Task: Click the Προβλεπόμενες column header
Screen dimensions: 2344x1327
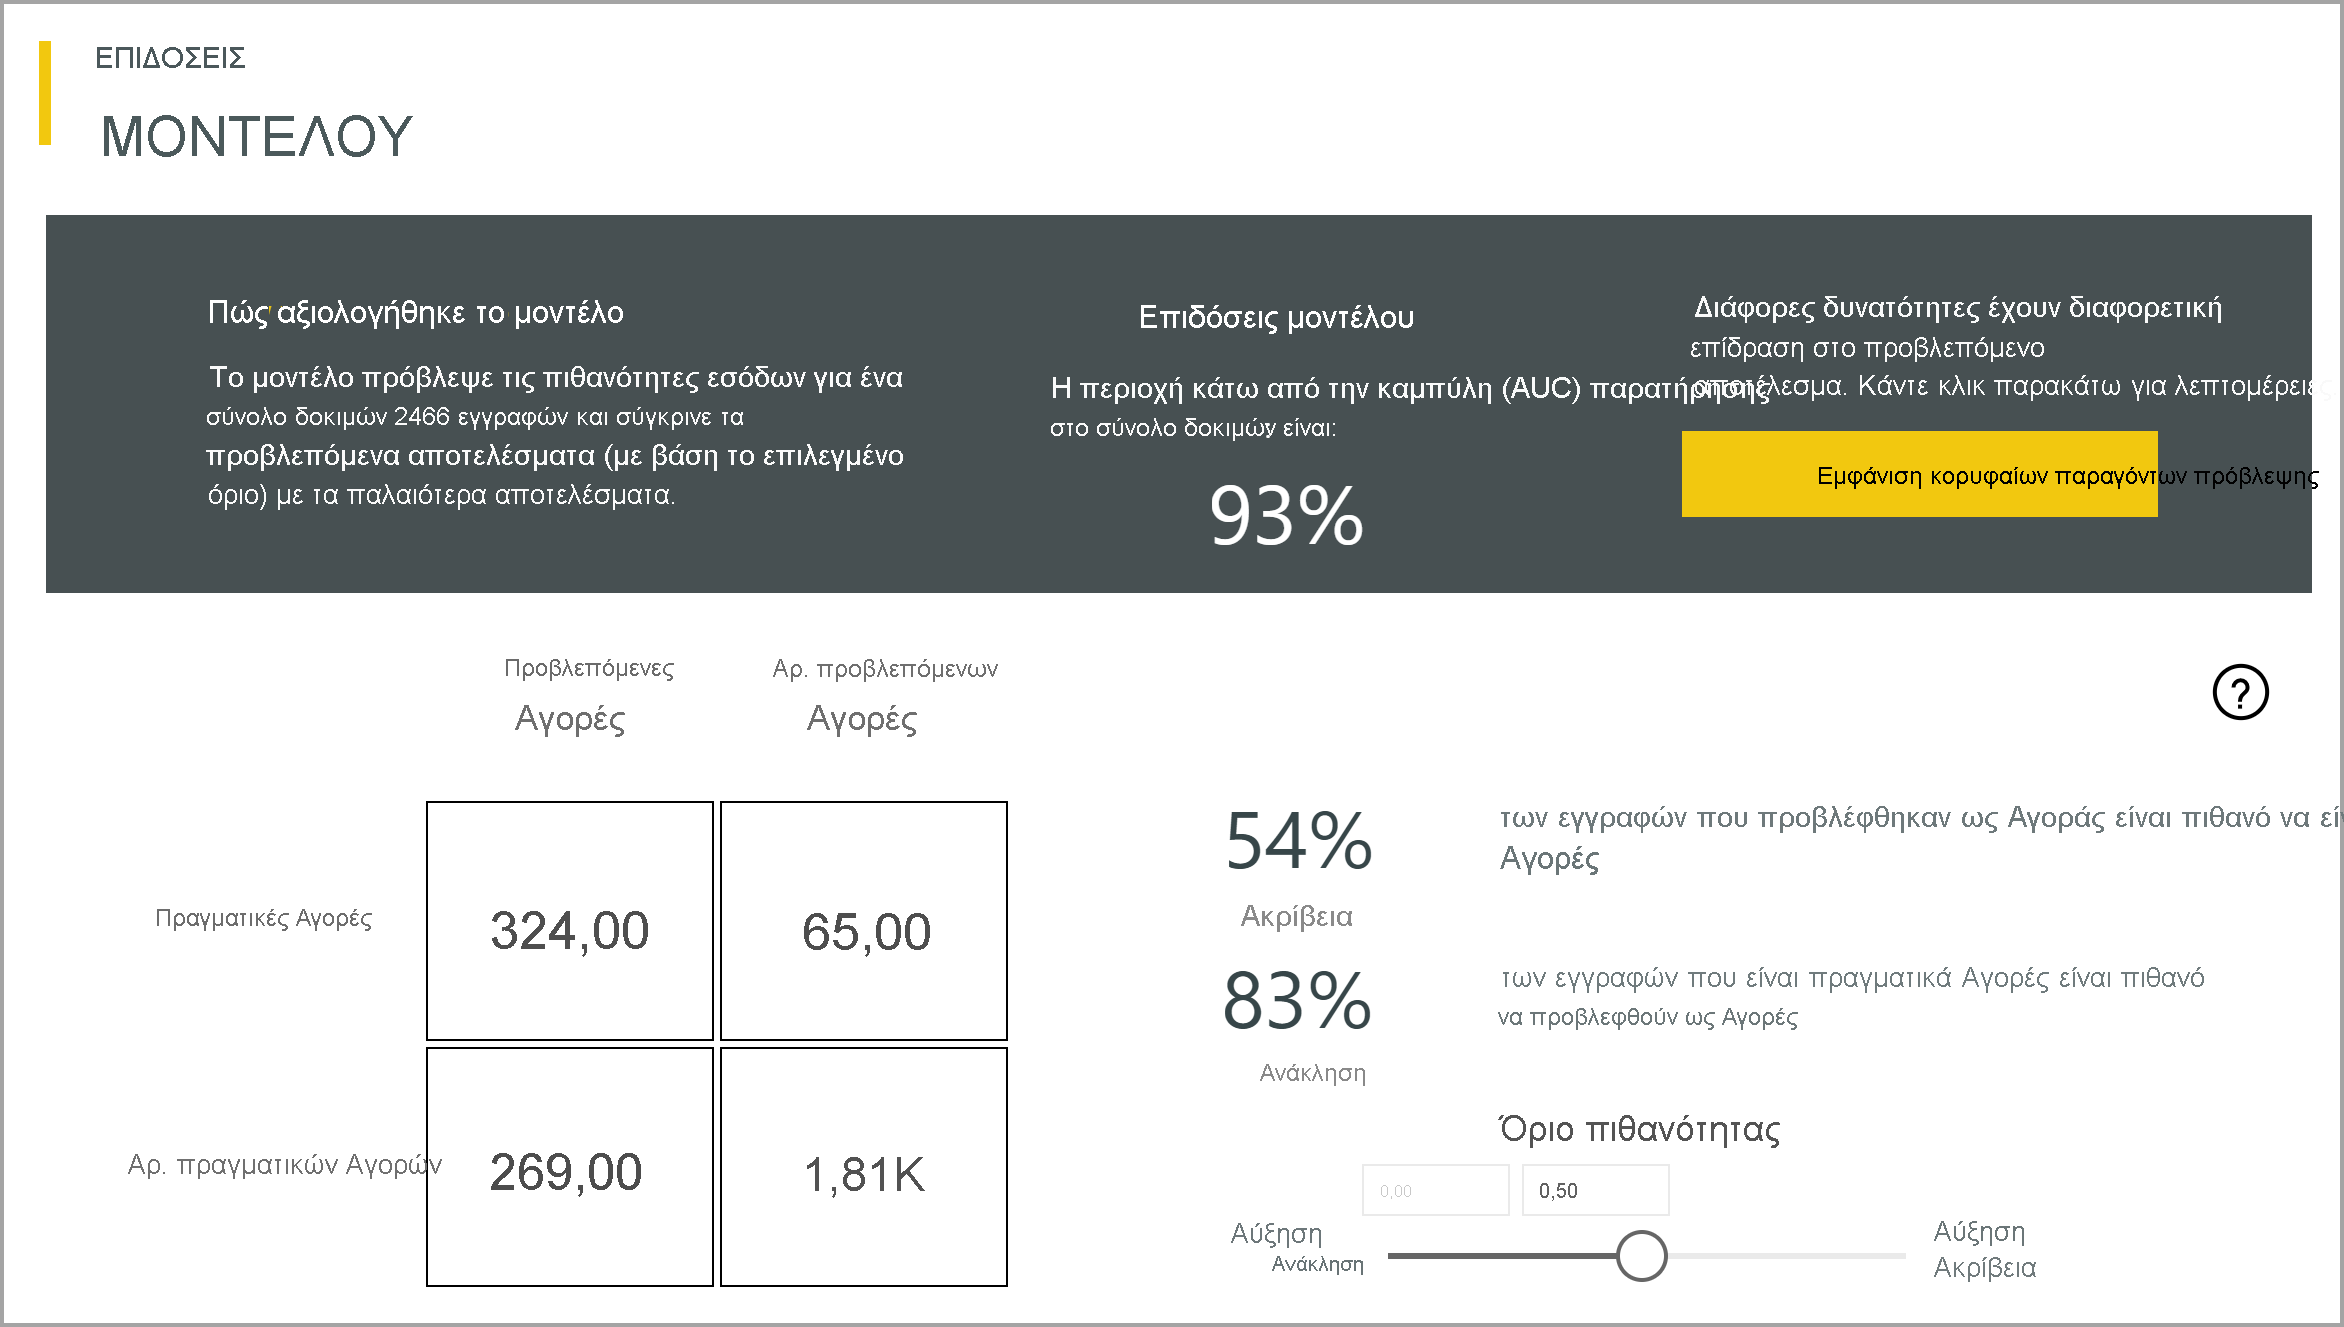Action: (589, 668)
